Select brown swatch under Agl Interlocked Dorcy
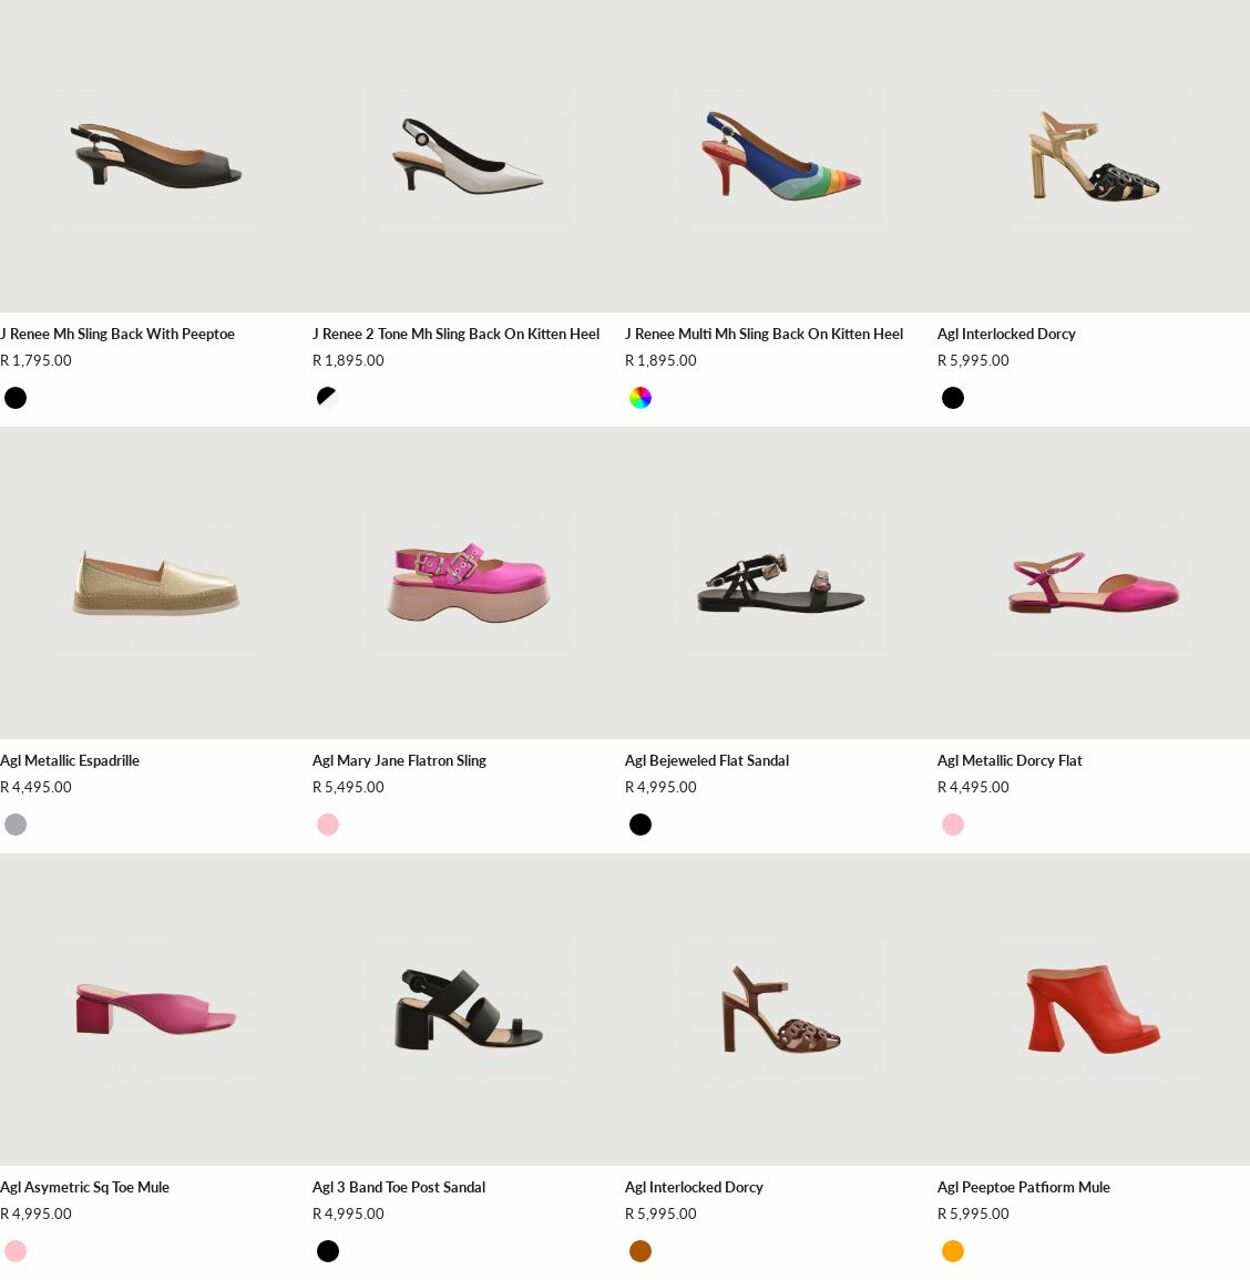 click(x=640, y=1252)
